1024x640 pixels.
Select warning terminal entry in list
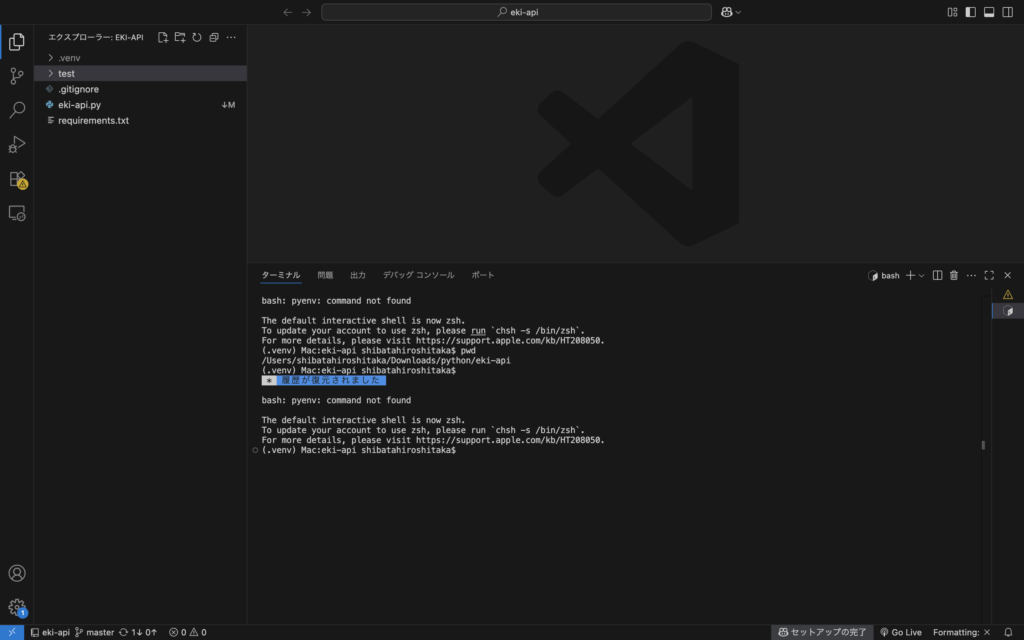coord(1008,295)
